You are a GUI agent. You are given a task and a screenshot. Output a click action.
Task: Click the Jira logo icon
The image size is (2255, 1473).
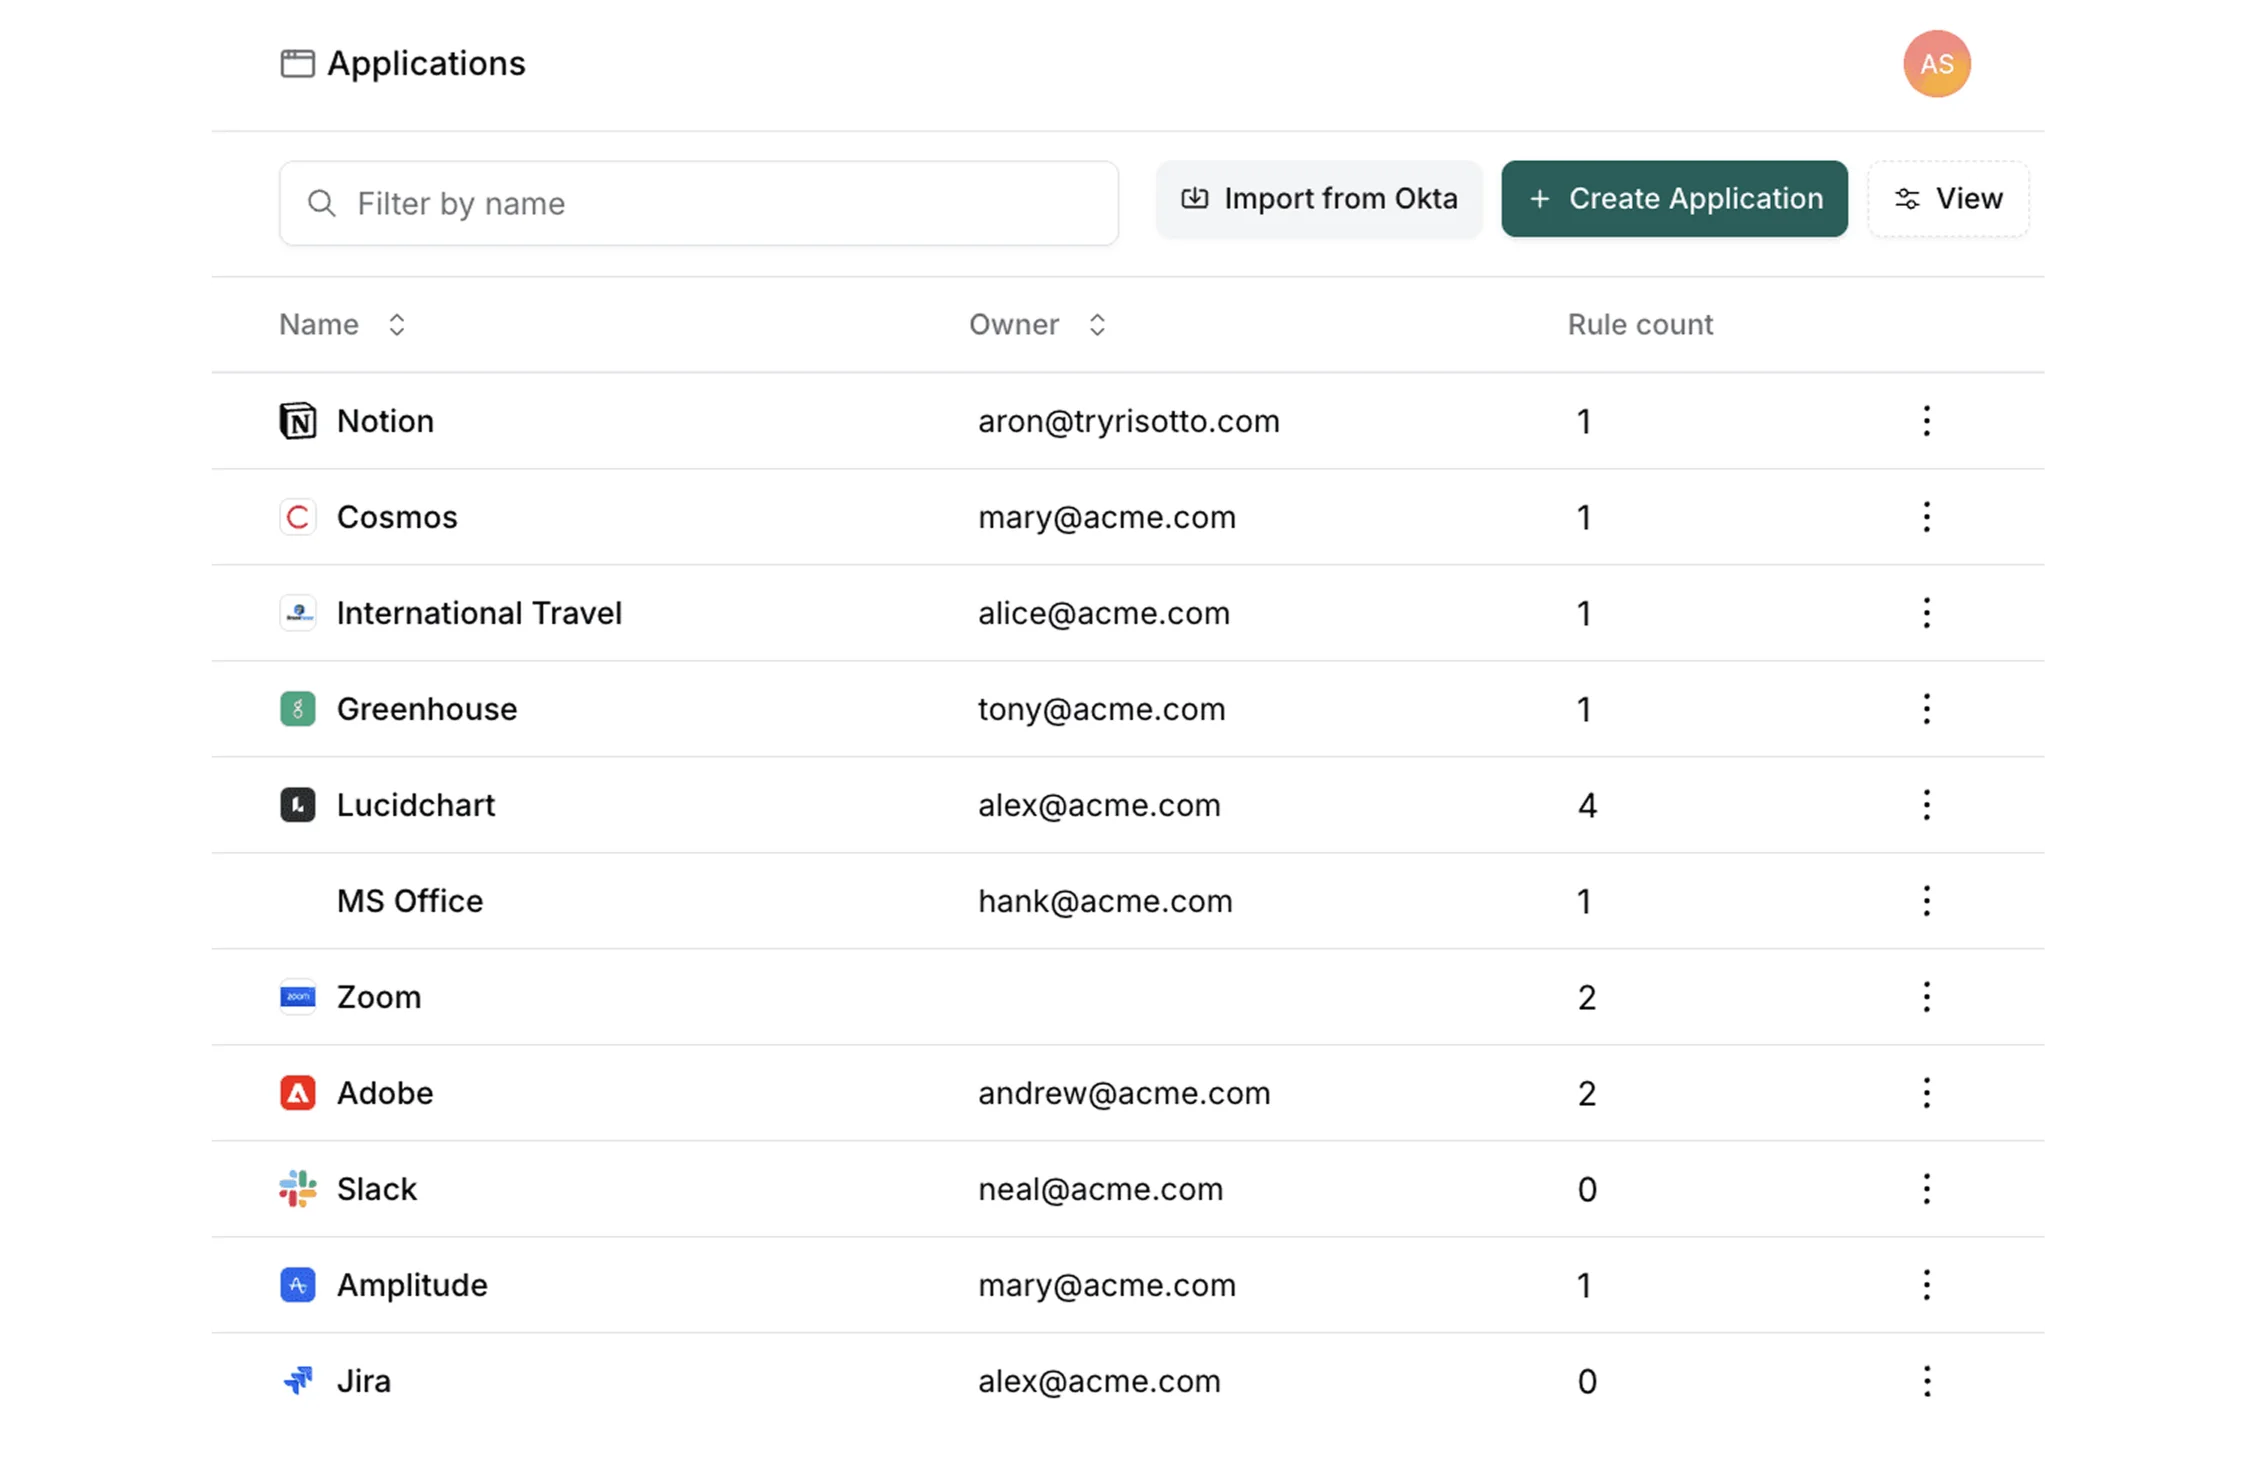297,1381
